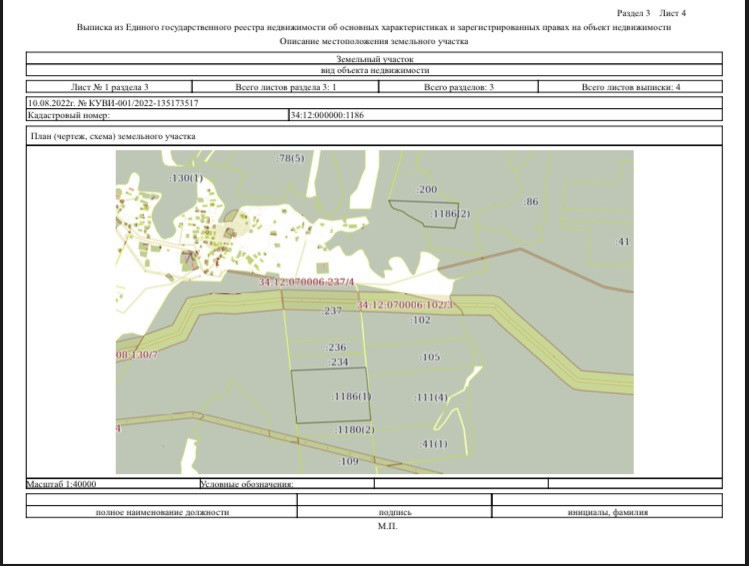749x566 pixels.
Task: Click the 'Лист 4' header text
Action: tap(673, 13)
